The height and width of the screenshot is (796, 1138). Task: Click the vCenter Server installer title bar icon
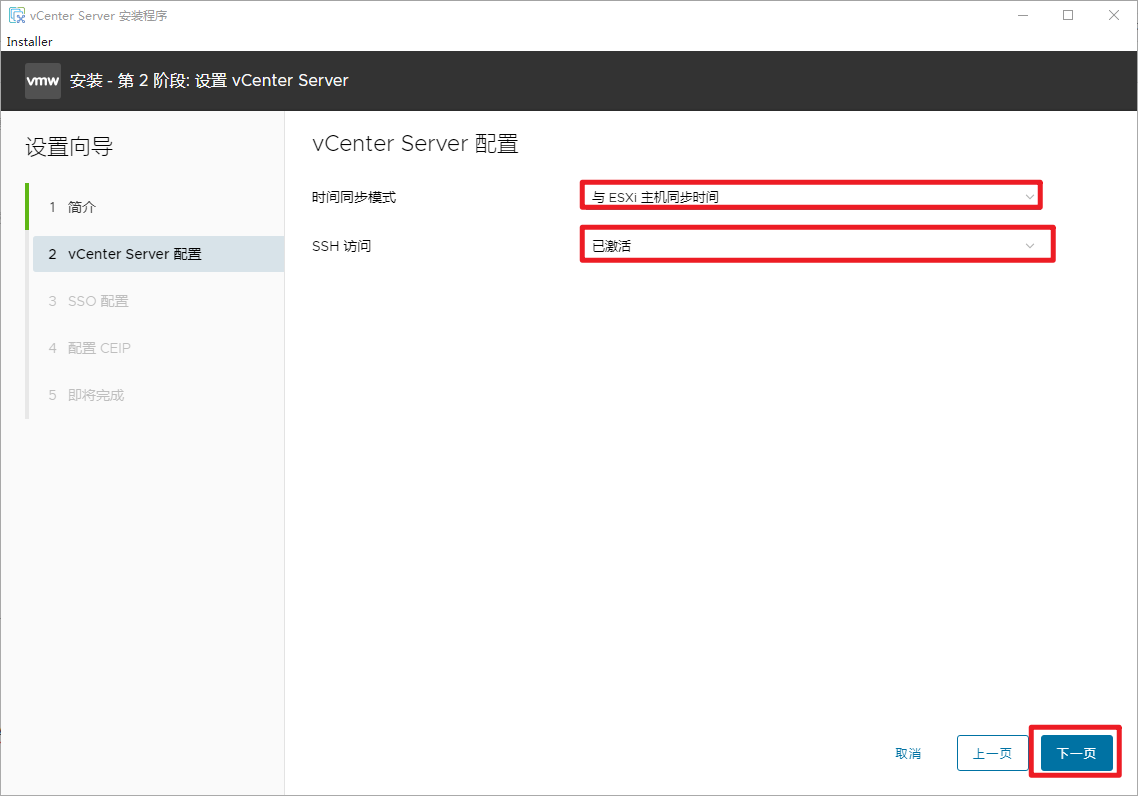pyautogui.click(x=17, y=16)
